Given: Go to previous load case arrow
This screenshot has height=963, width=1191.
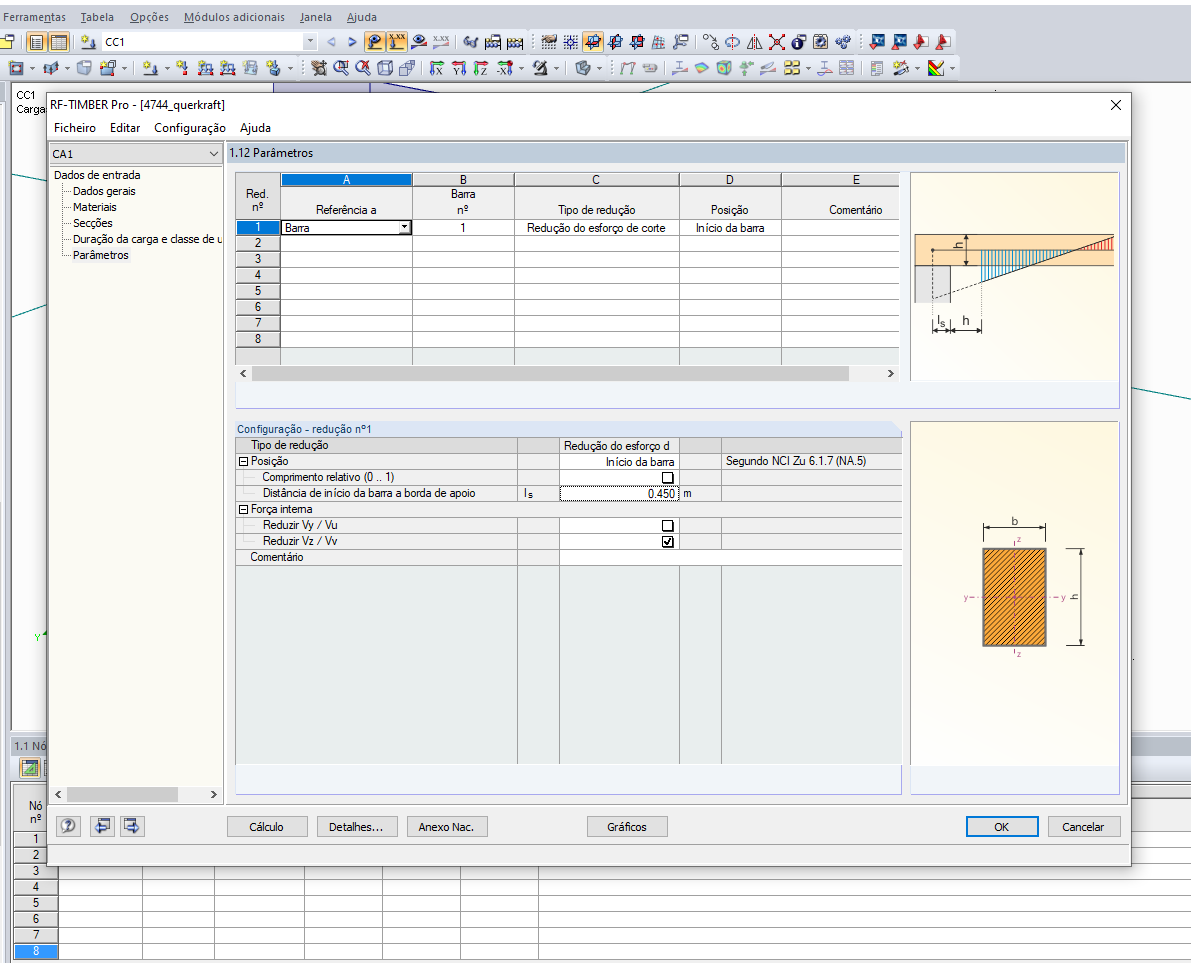Looking at the screenshot, I should [331, 42].
